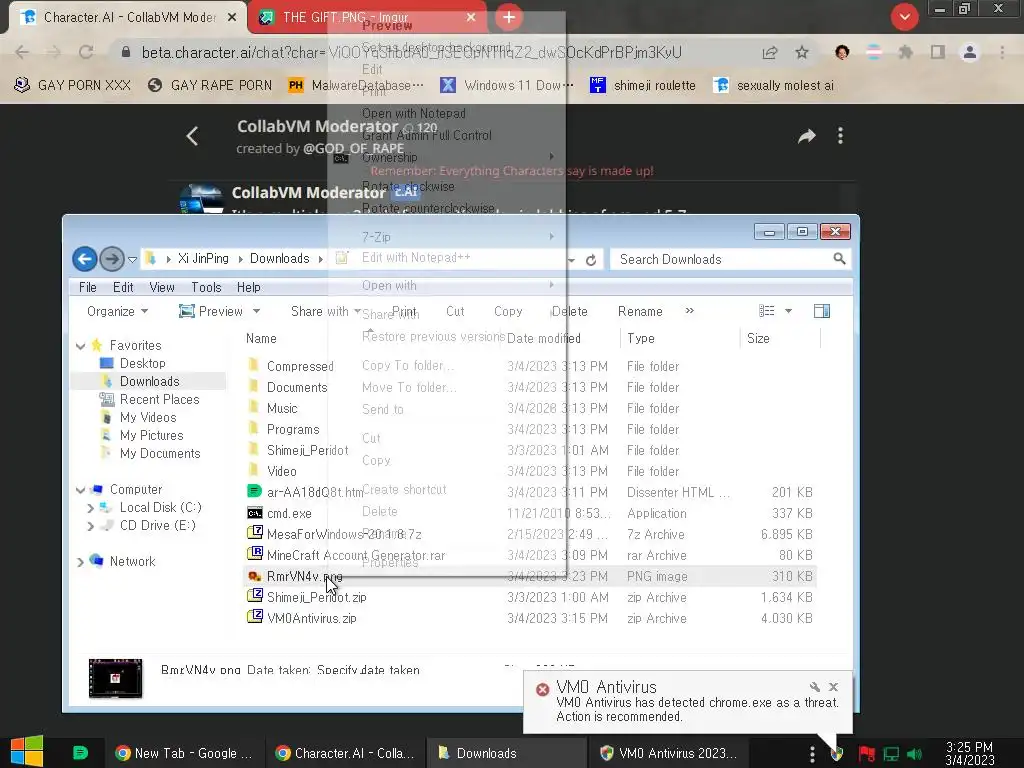Click the Explorer back arrow button
This screenshot has width=1024, height=768.
click(x=84, y=259)
